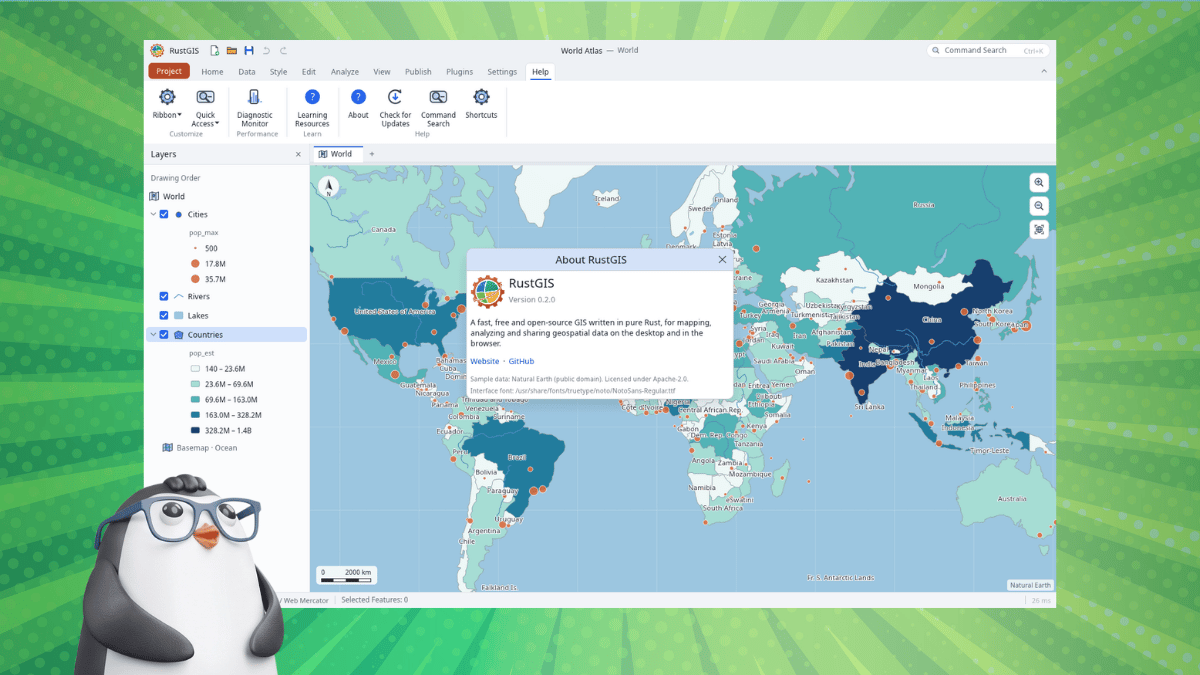Toggle the Rivers layer checkbox
This screenshot has width=1200, height=675.
(164, 296)
